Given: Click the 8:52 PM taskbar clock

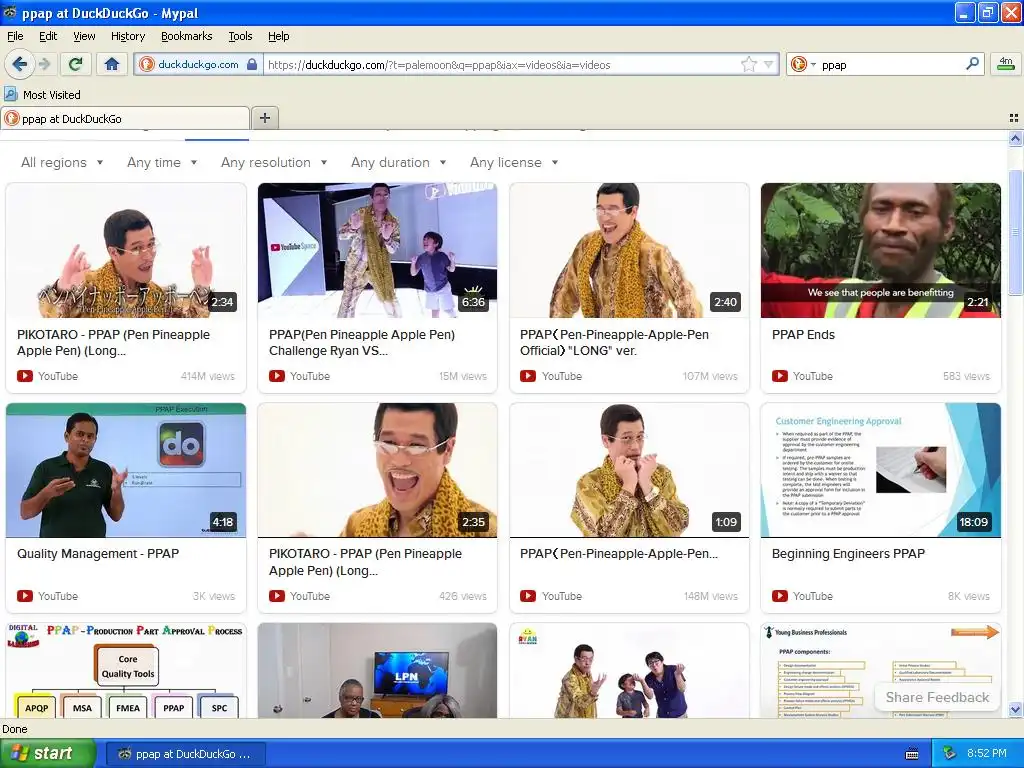Looking at the screenshot, I should (987, 754).
